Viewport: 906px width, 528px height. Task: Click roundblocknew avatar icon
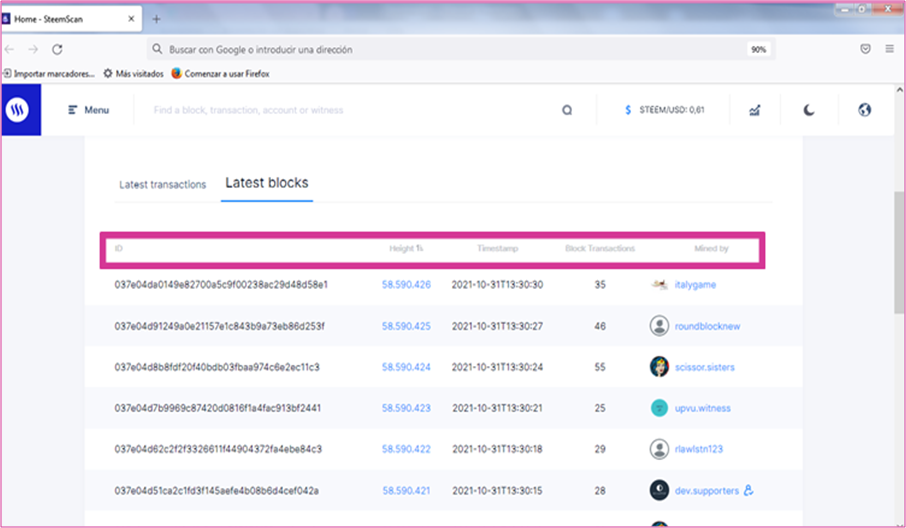point(659,326)
